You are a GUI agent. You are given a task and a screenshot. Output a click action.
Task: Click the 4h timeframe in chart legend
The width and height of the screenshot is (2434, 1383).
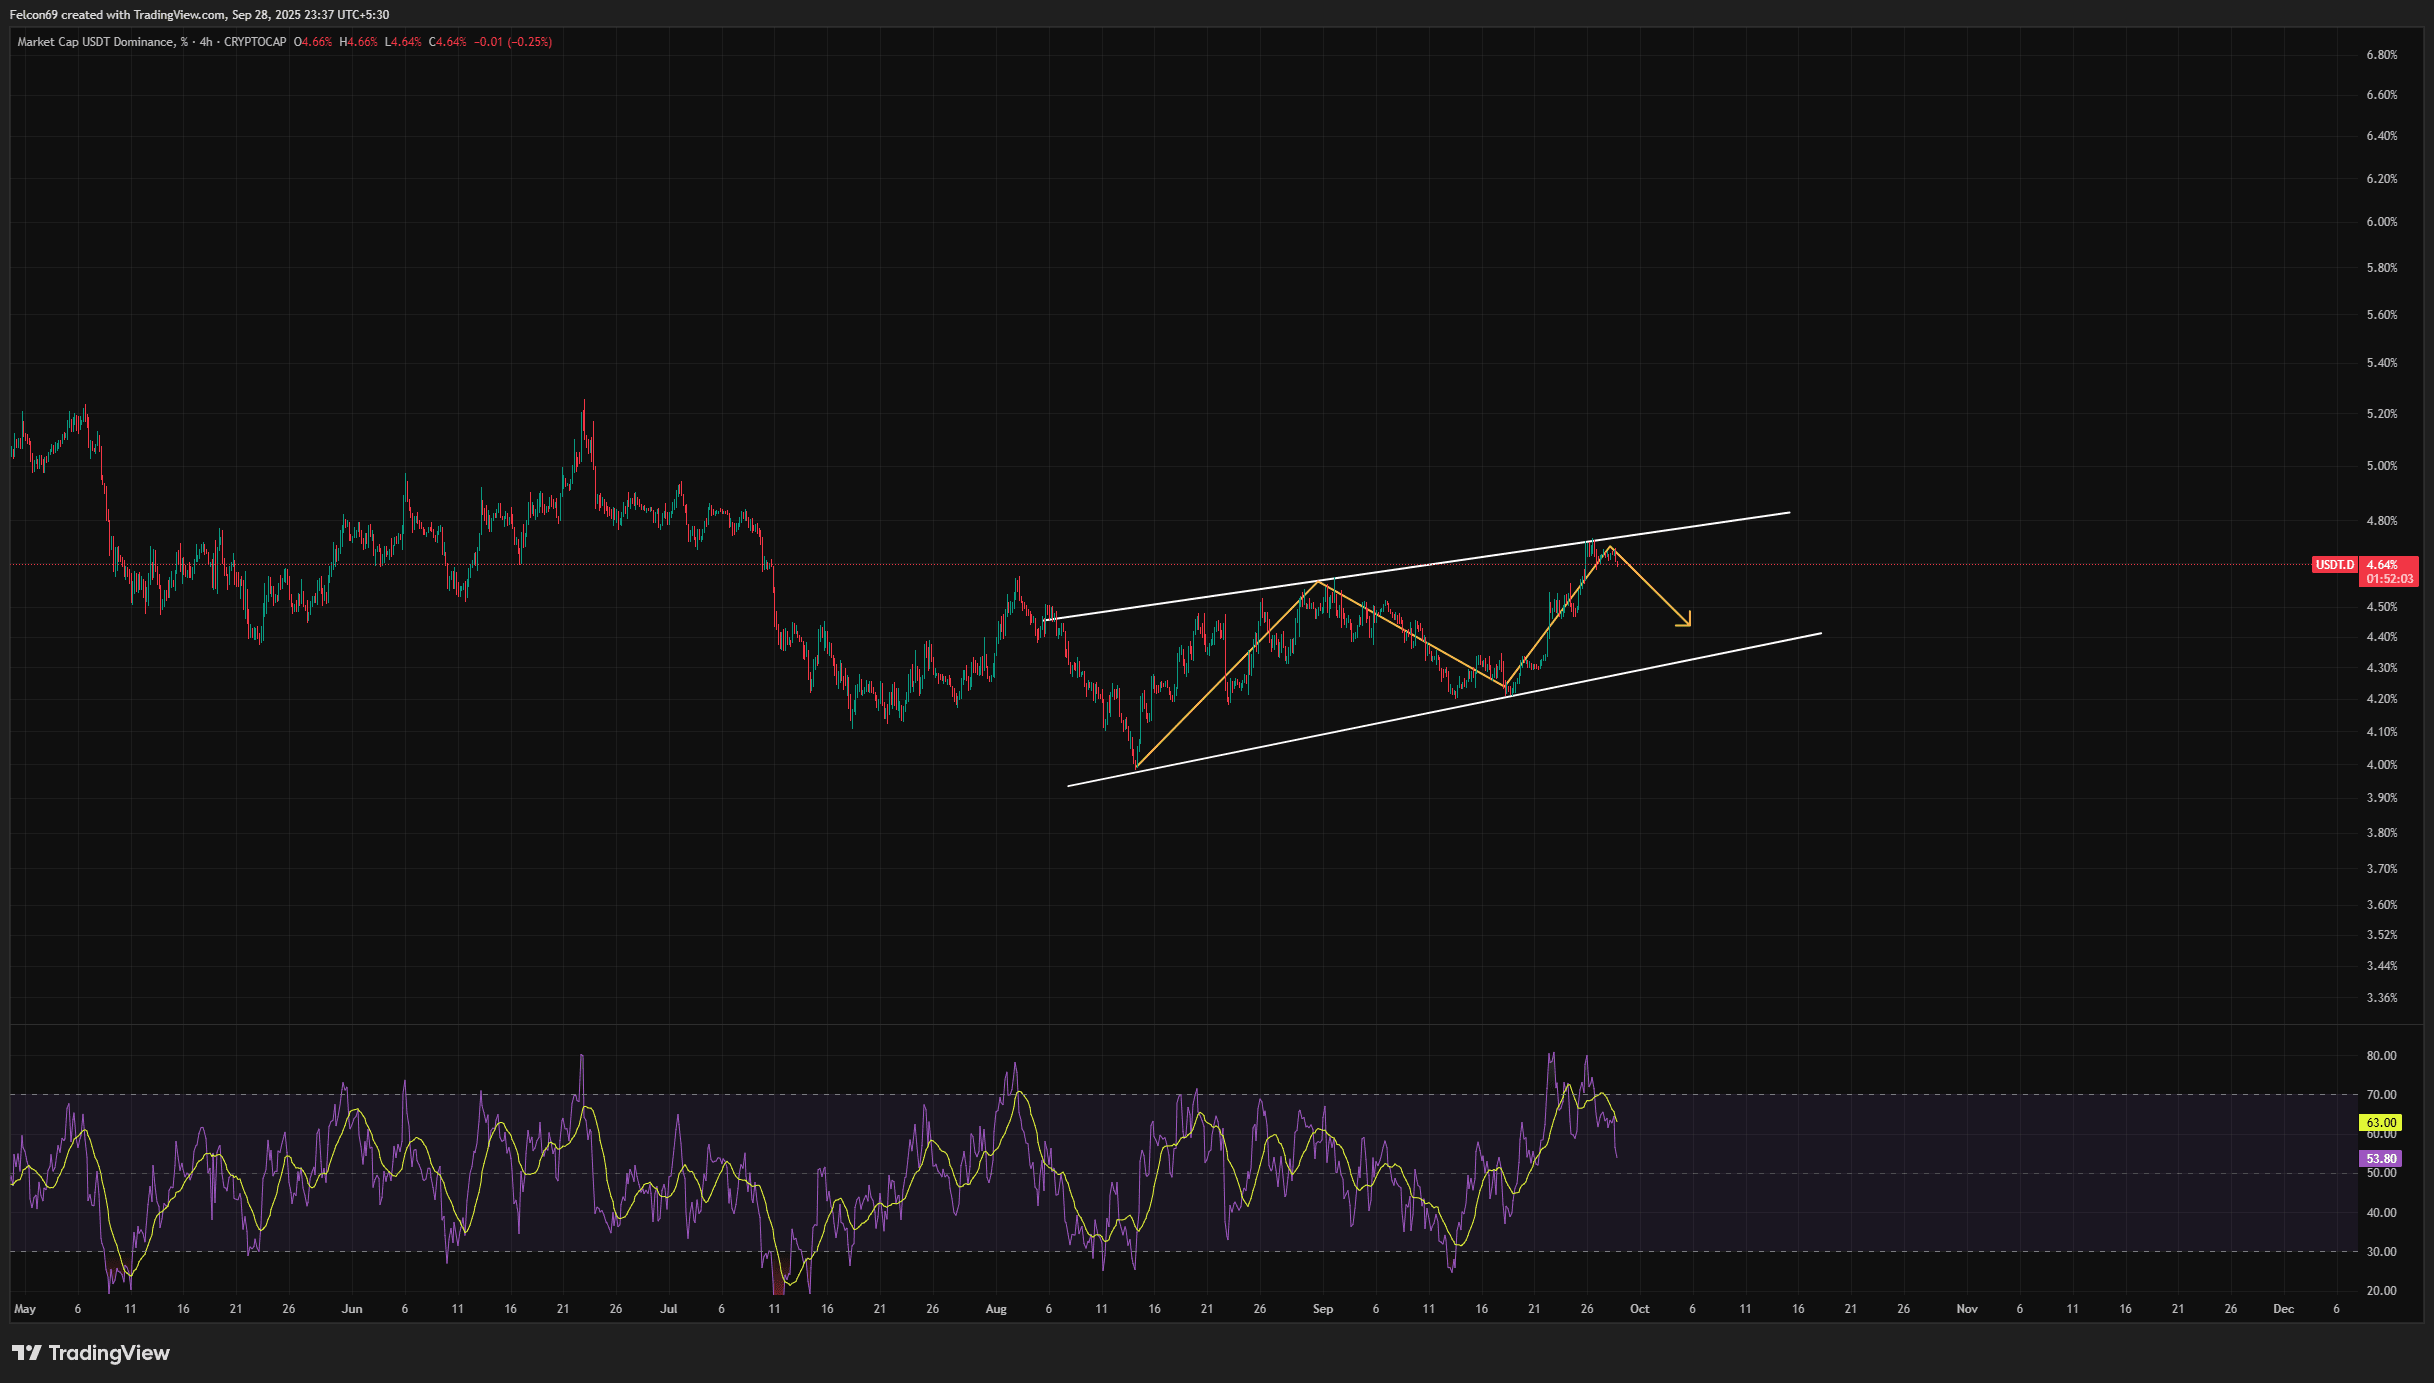[x=206, y=42]
